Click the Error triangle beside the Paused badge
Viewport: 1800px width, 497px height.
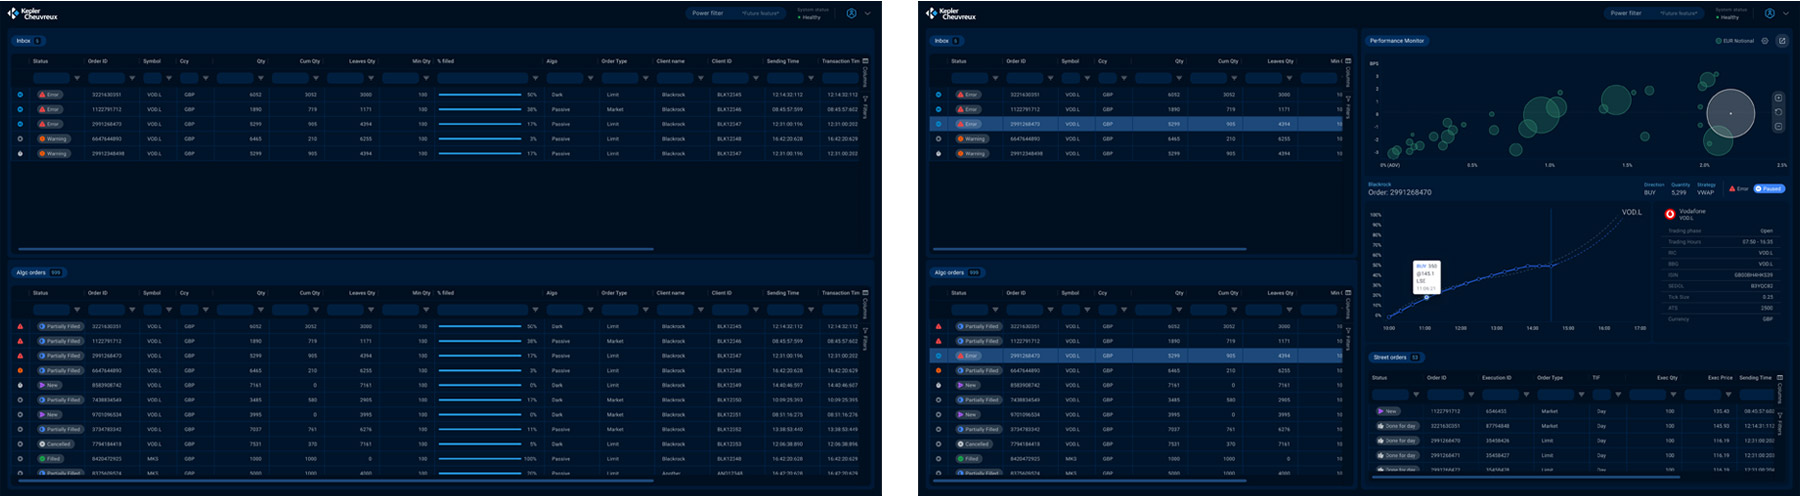[x=1732, y=188]
